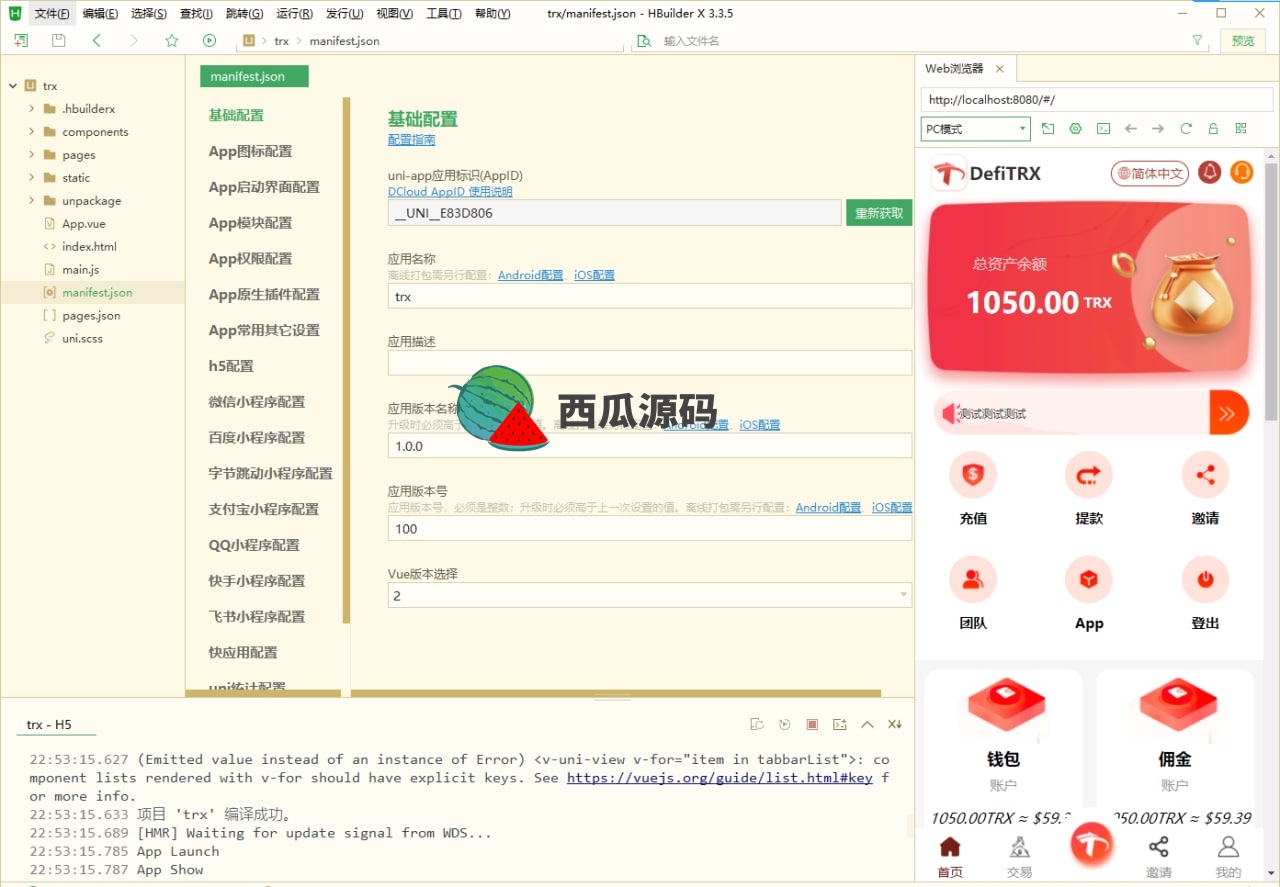Open 微信小程序配置 section
Image resolution: width=1280 pixels, height=887 pixels.
point(257,402)
